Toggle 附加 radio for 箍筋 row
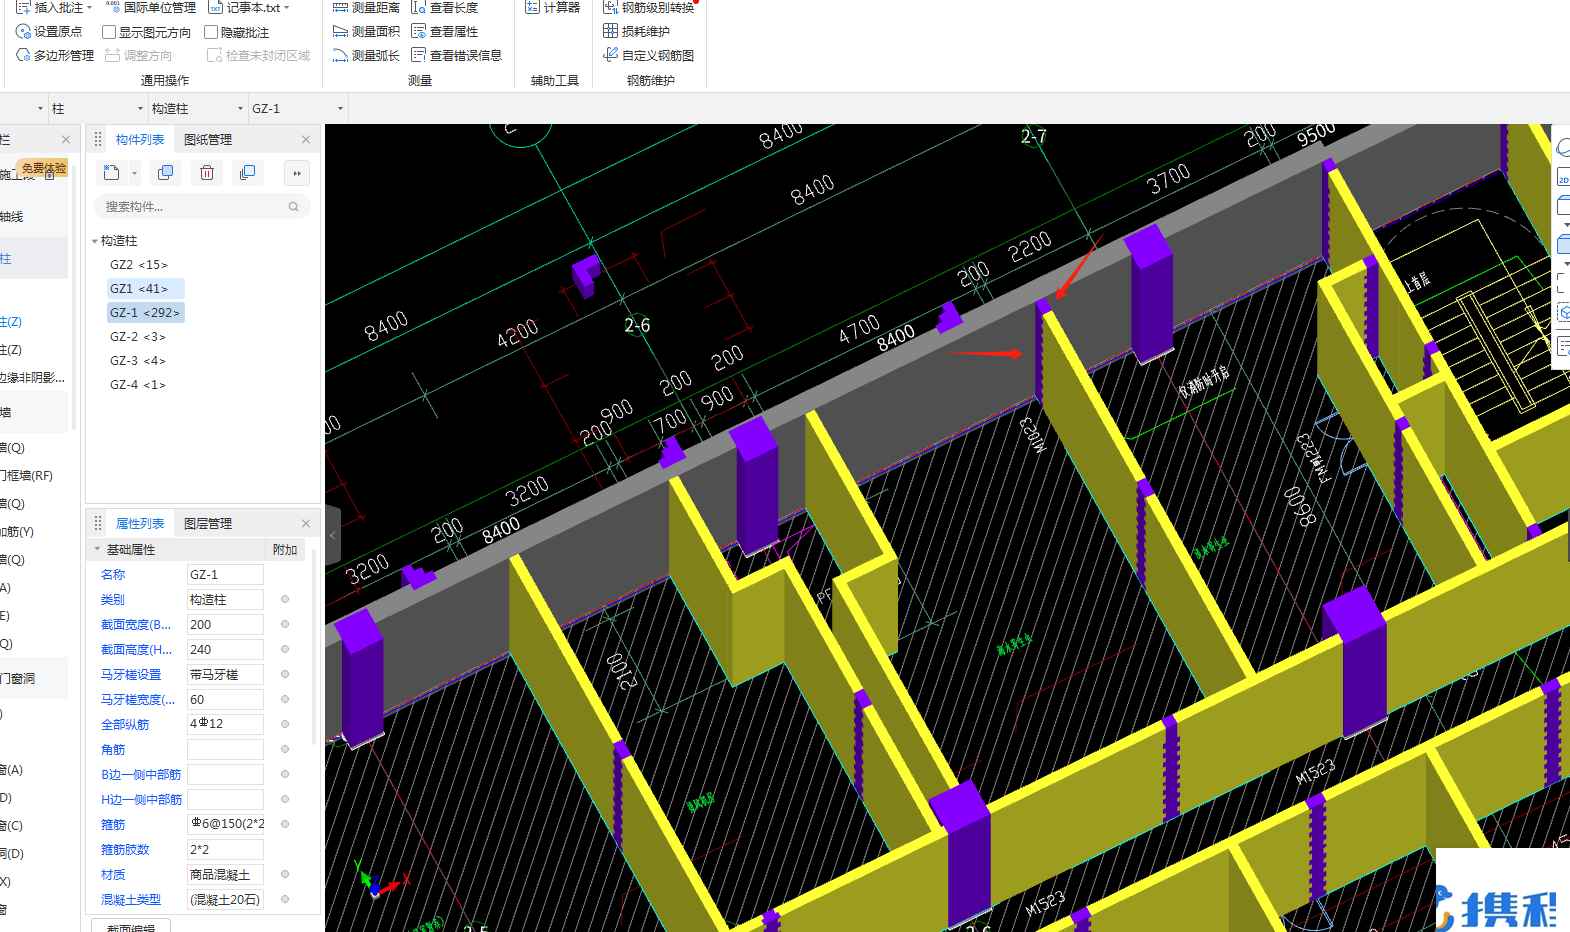The height and width of the screenshot is (932, 1570). click(x=285, y=825)
